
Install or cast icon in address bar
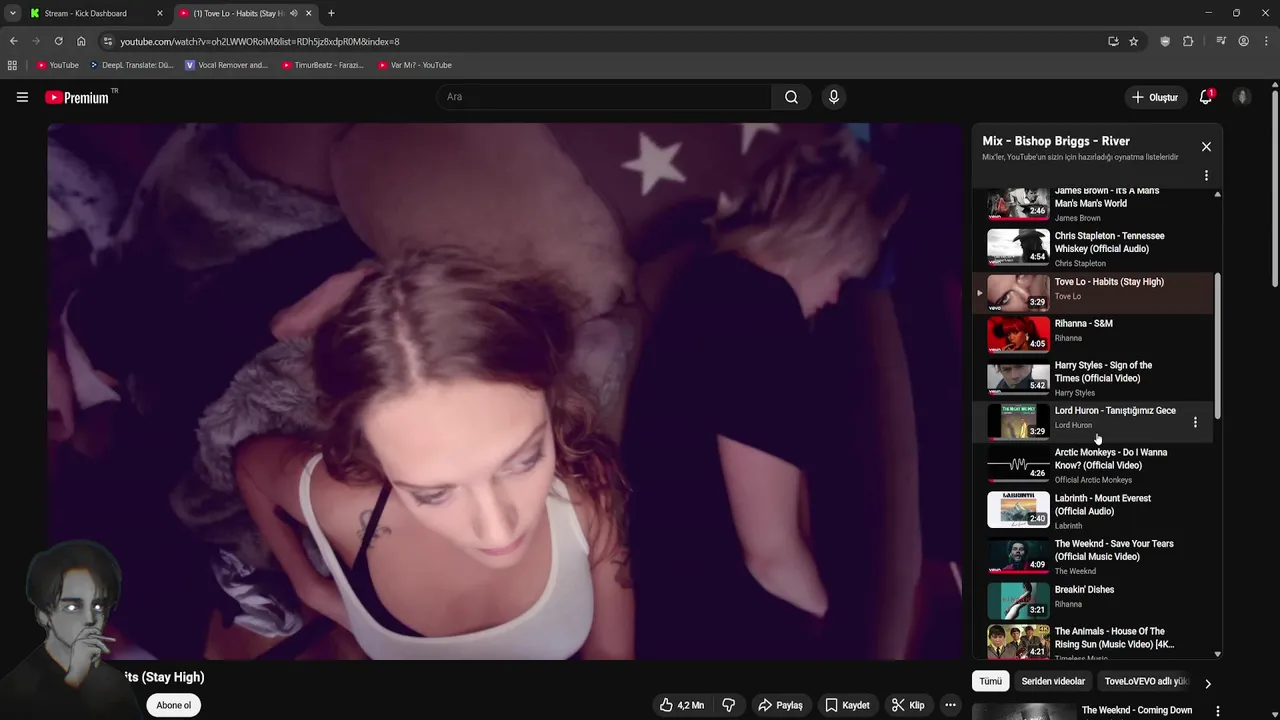[x=1113, y=41]
